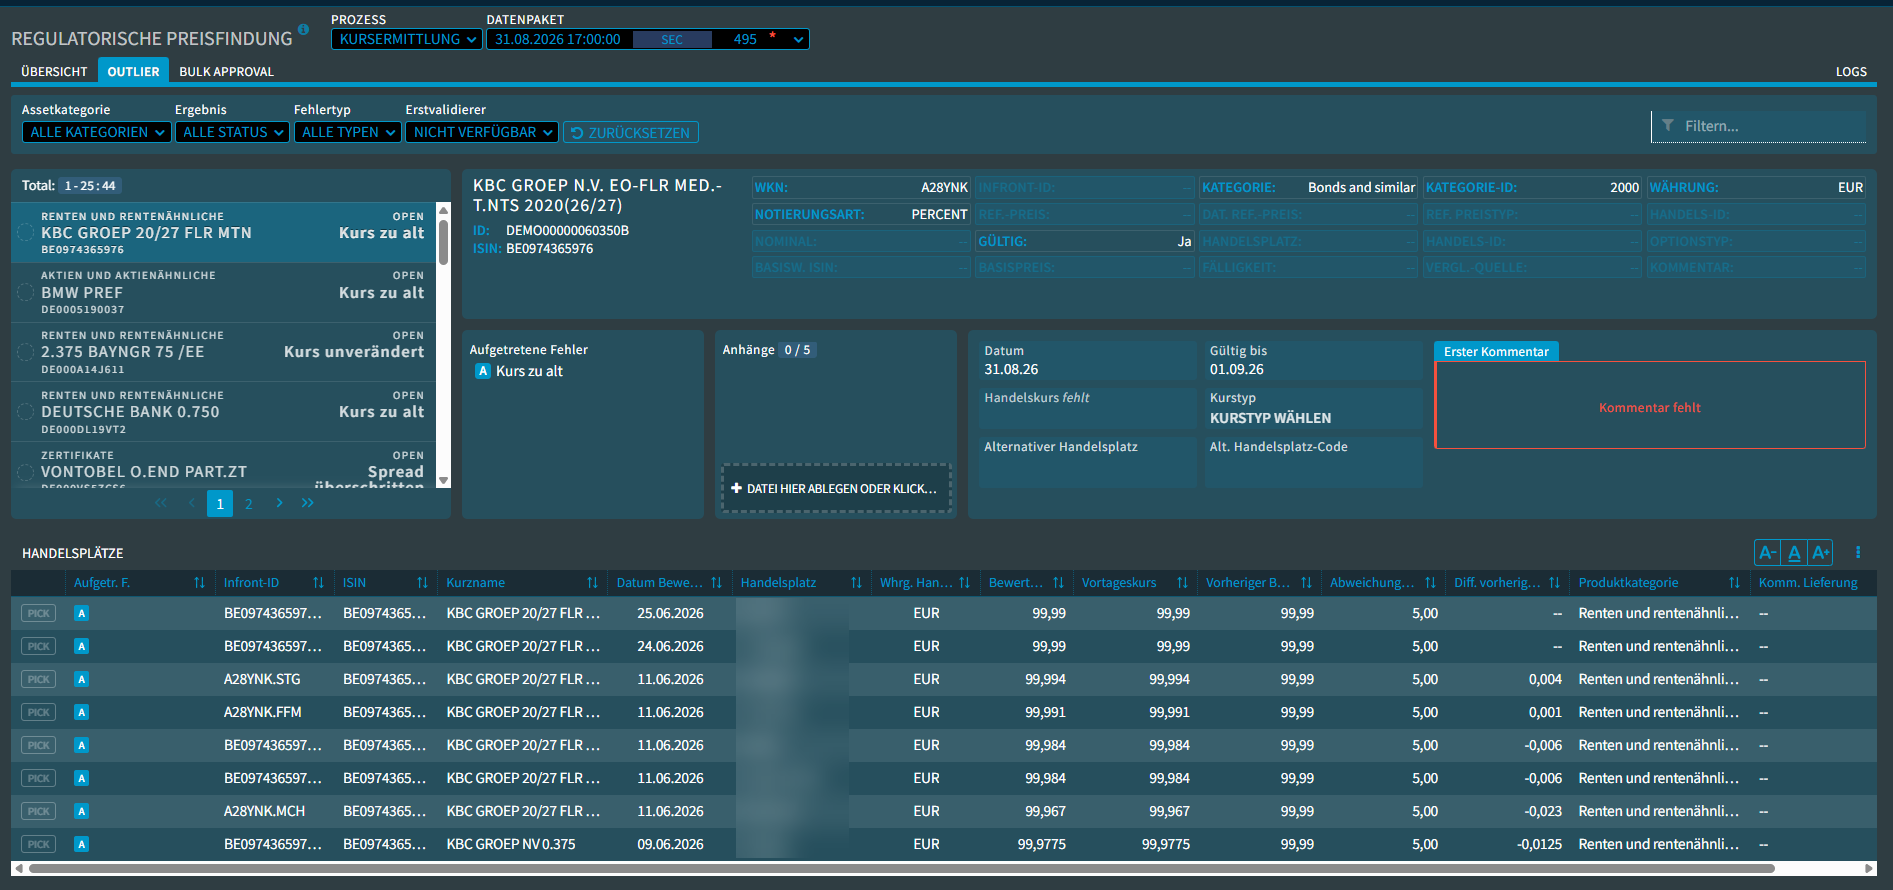Click the outlier list down scroll arrow
Screen dimensions: 1893x890
pyautogui.click(x=444, y=481)
